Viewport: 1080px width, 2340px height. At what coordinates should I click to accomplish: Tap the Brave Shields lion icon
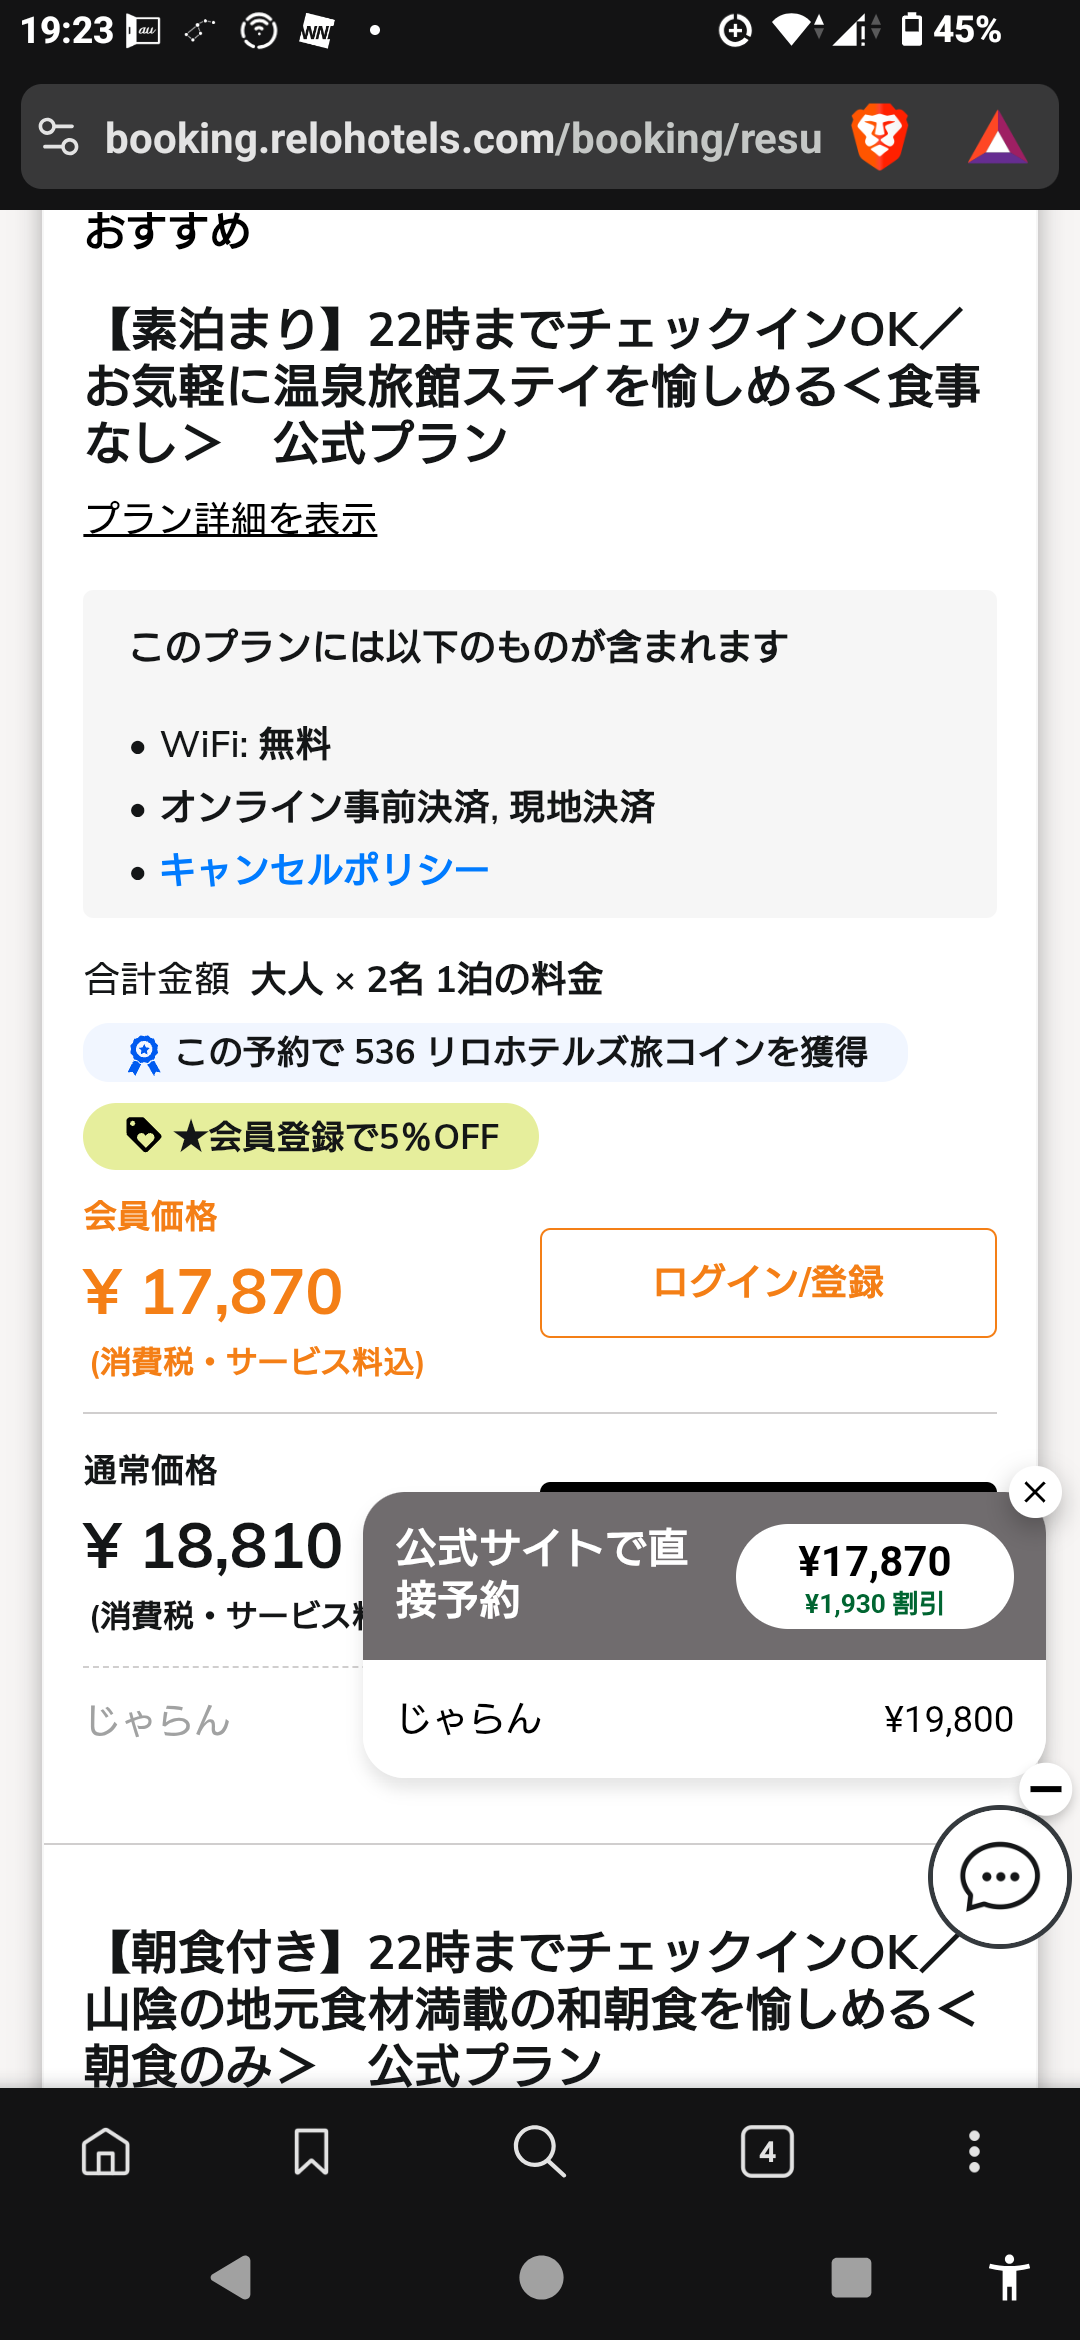point(878,138)
